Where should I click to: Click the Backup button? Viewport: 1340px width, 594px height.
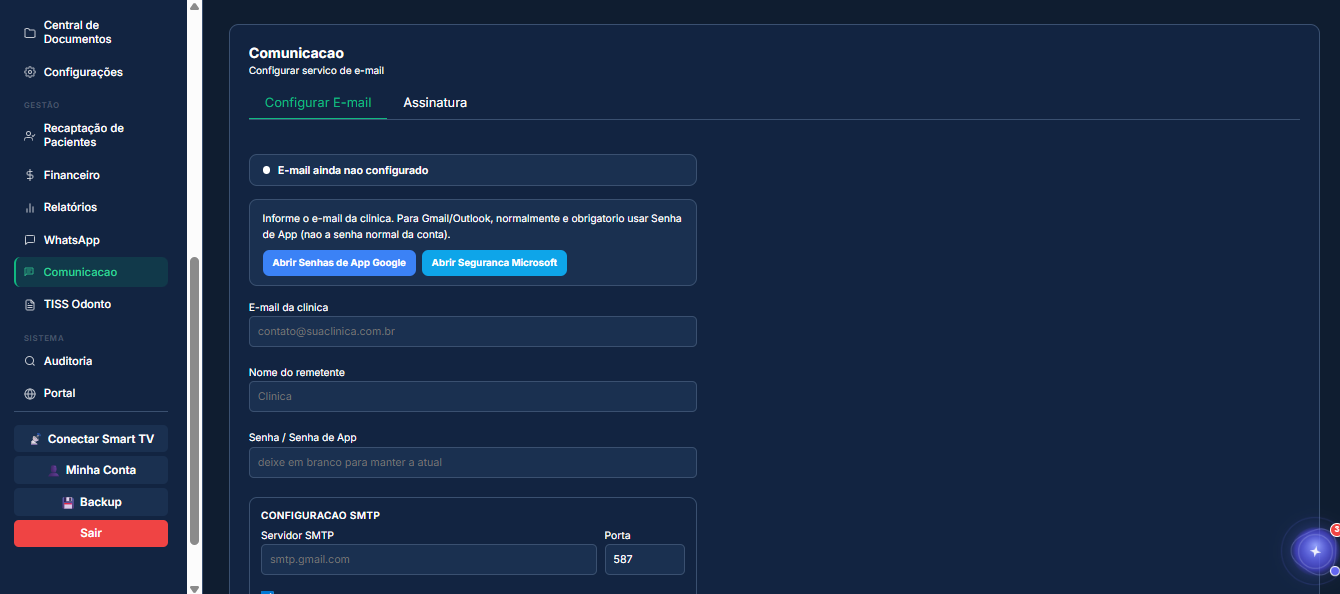pos(91,502)
